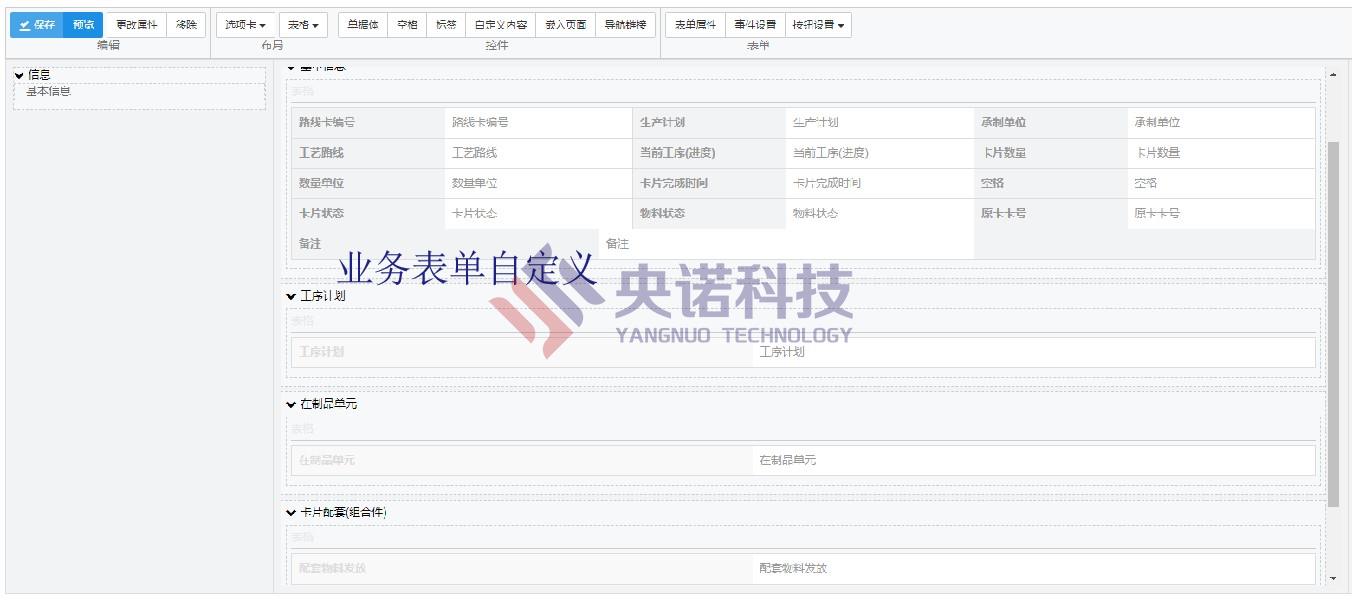Collapse the 工序计划 section
The height and width of the screenshot is (602, 1353).
point(291,296)
